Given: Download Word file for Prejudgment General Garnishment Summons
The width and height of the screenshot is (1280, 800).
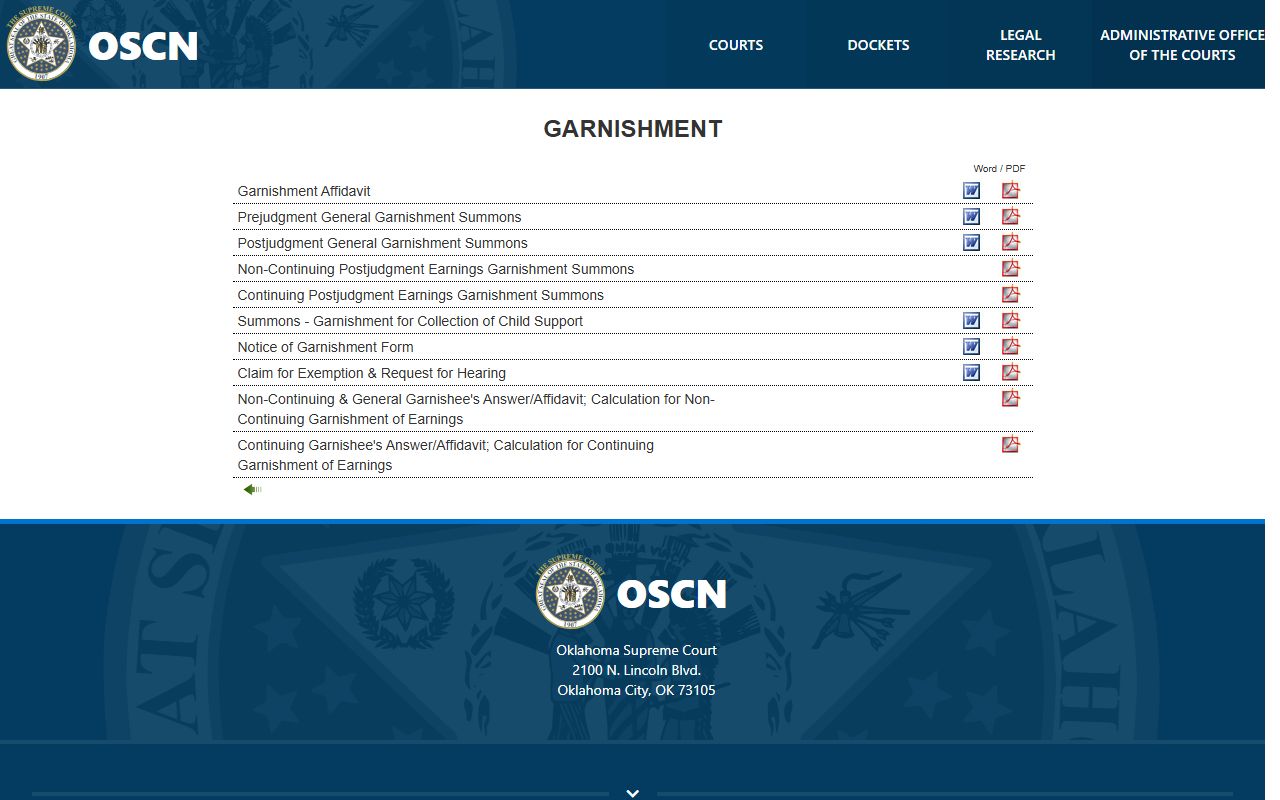Looking at the screenshot, I should pos(971,217).
